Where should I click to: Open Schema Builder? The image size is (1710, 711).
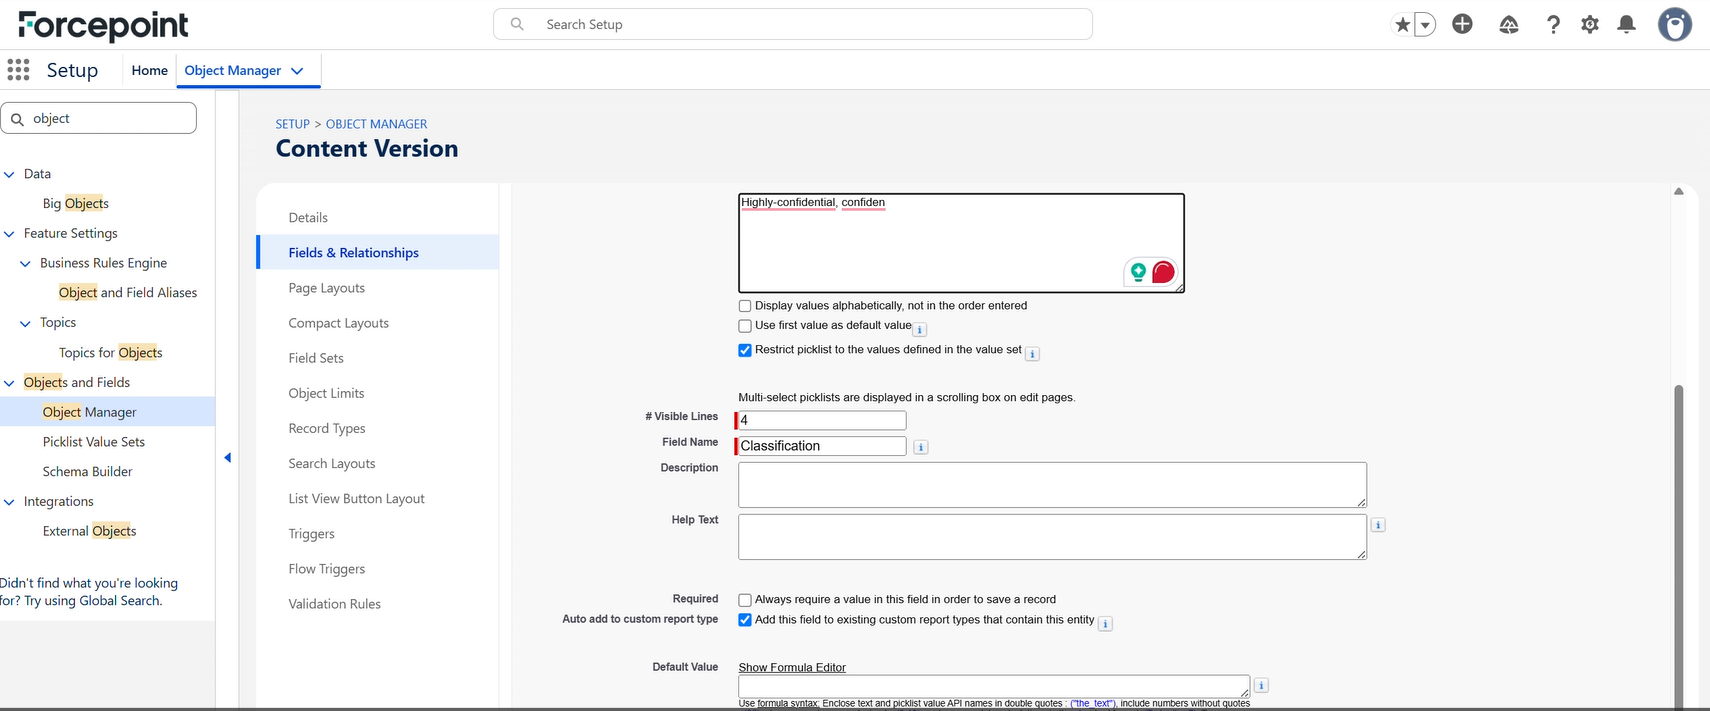[x=87, y=471]
